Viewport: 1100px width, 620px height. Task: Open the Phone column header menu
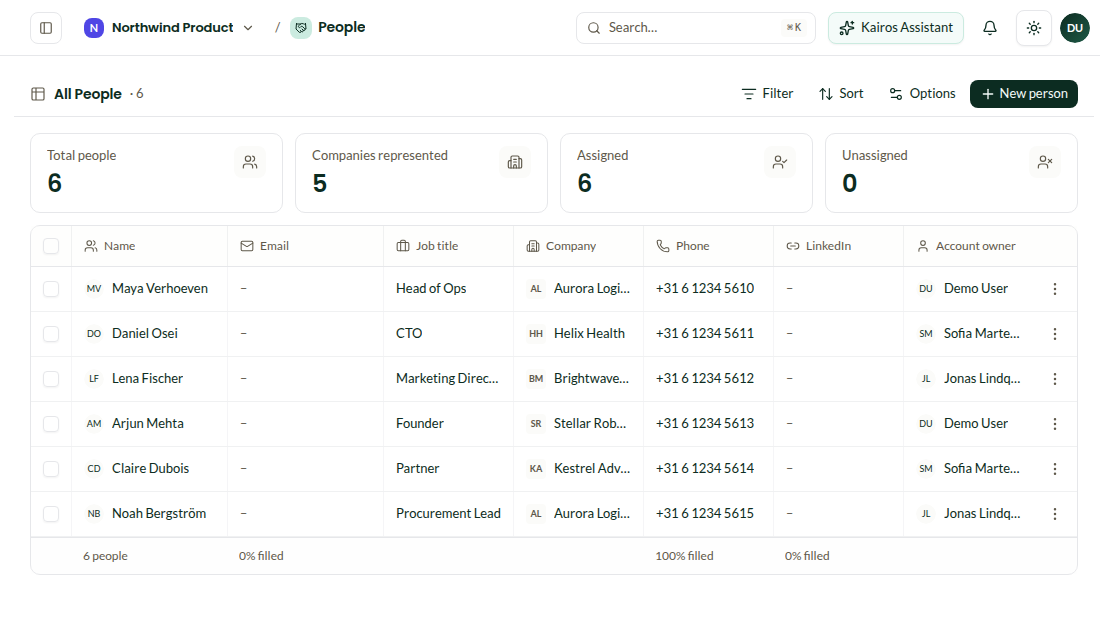point(709,246)
